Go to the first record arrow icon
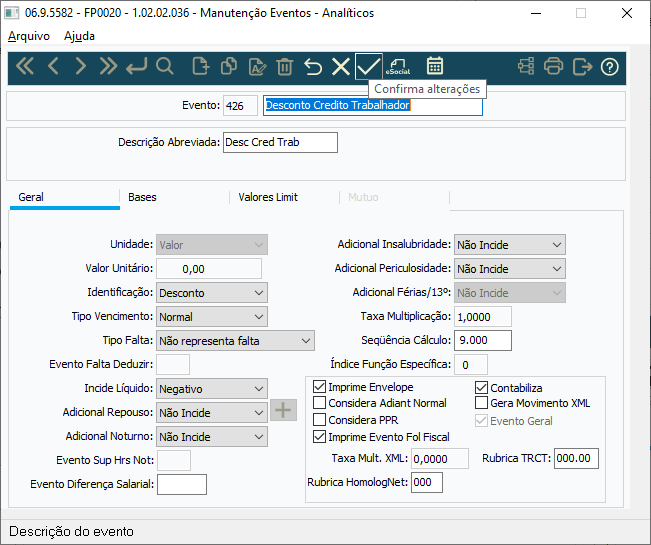651x545 pixels. (25, 67)
